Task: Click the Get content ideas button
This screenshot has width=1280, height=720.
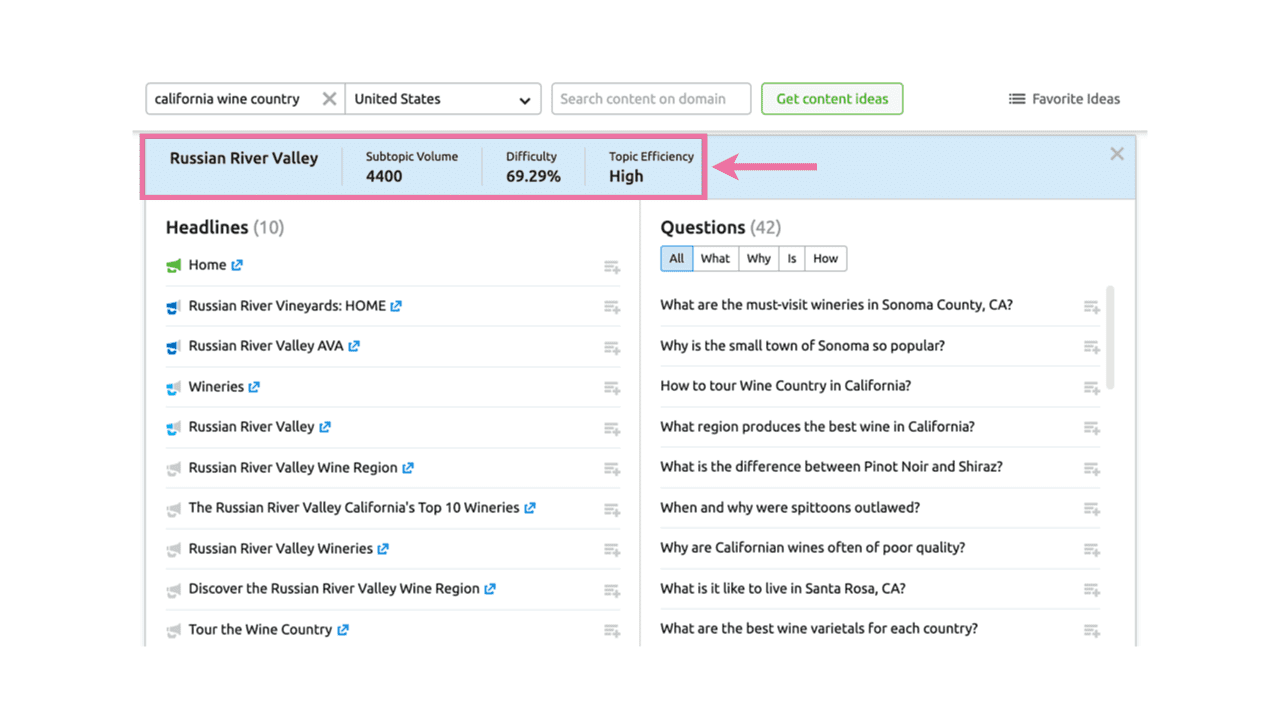Action: click(832, 98)
